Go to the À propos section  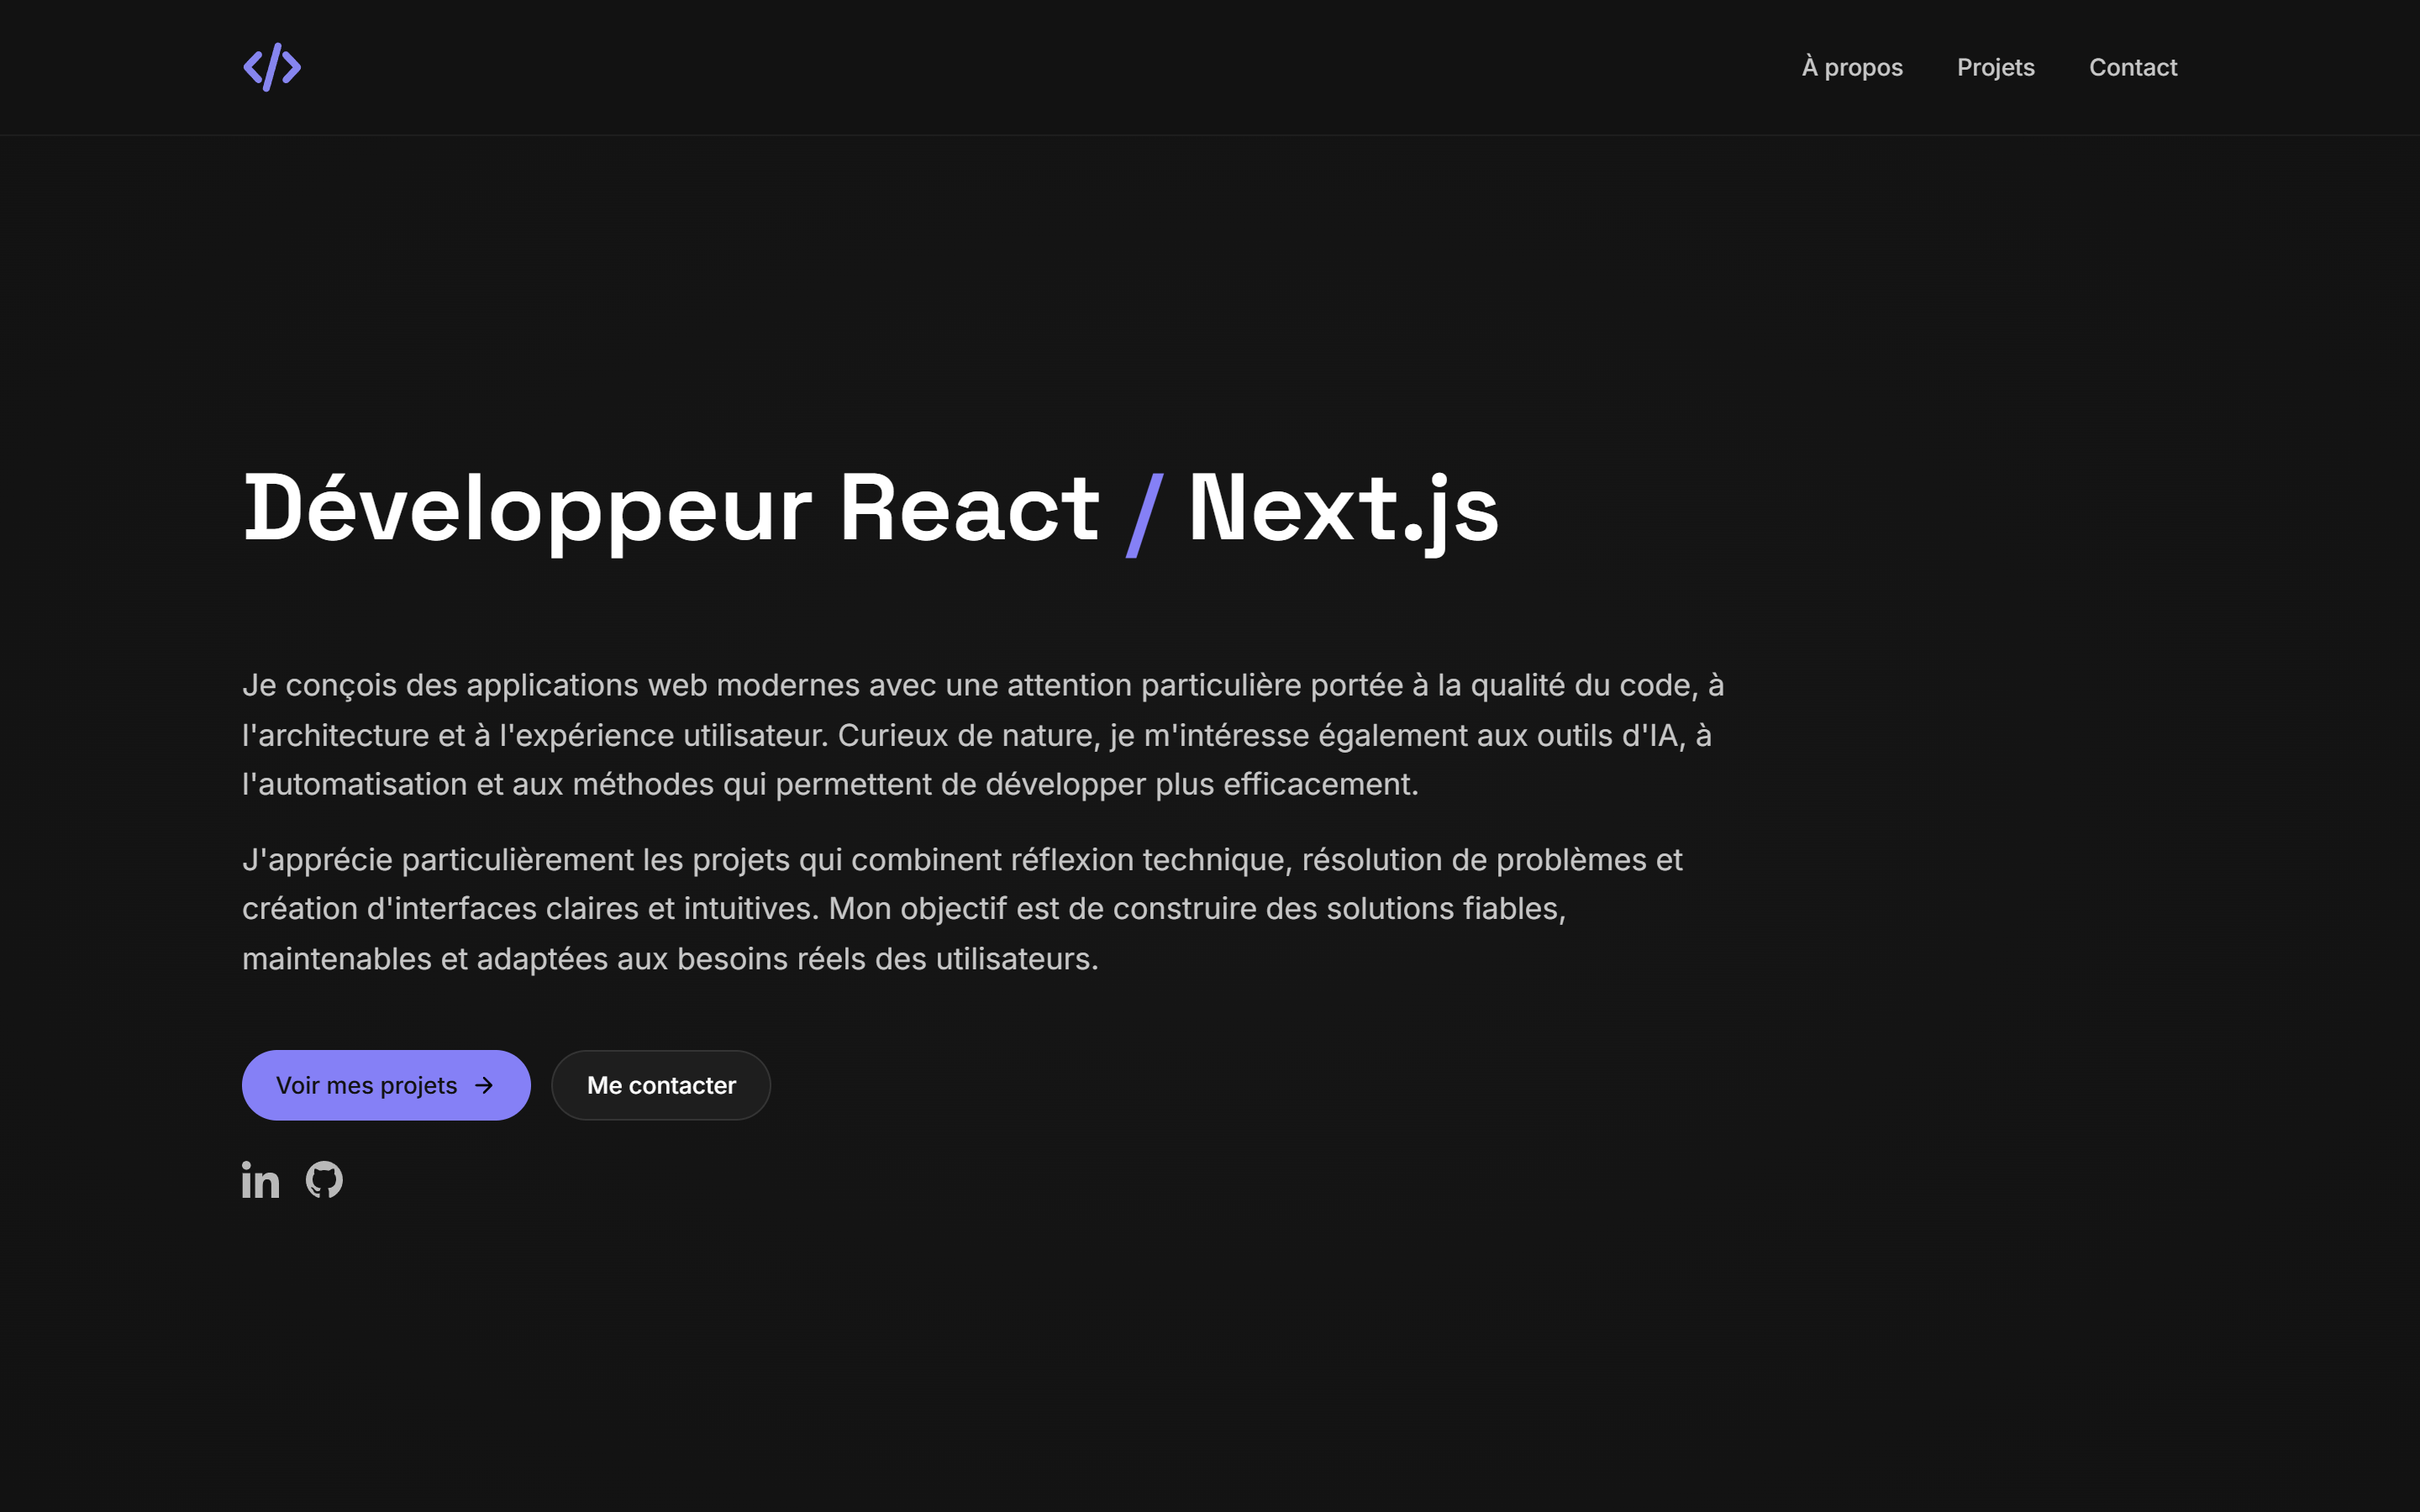[1852, 67]
